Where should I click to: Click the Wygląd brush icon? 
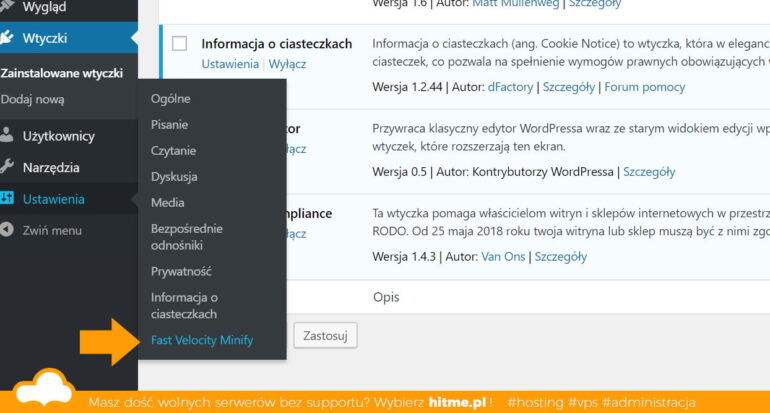[6, 6]
